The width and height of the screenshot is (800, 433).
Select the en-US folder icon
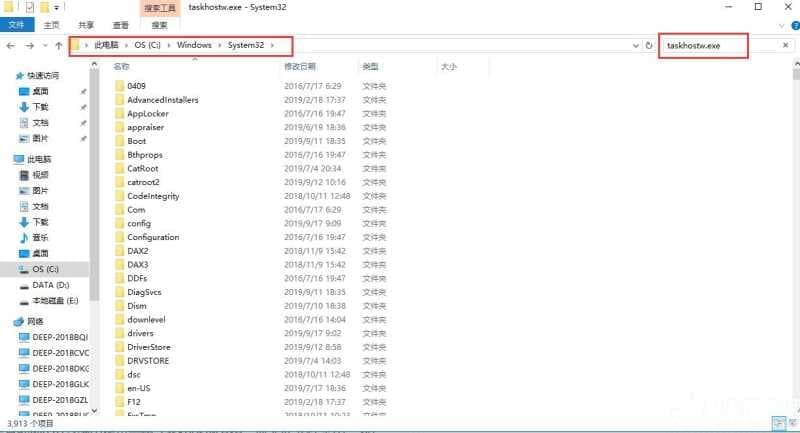(x=119, y=388)
